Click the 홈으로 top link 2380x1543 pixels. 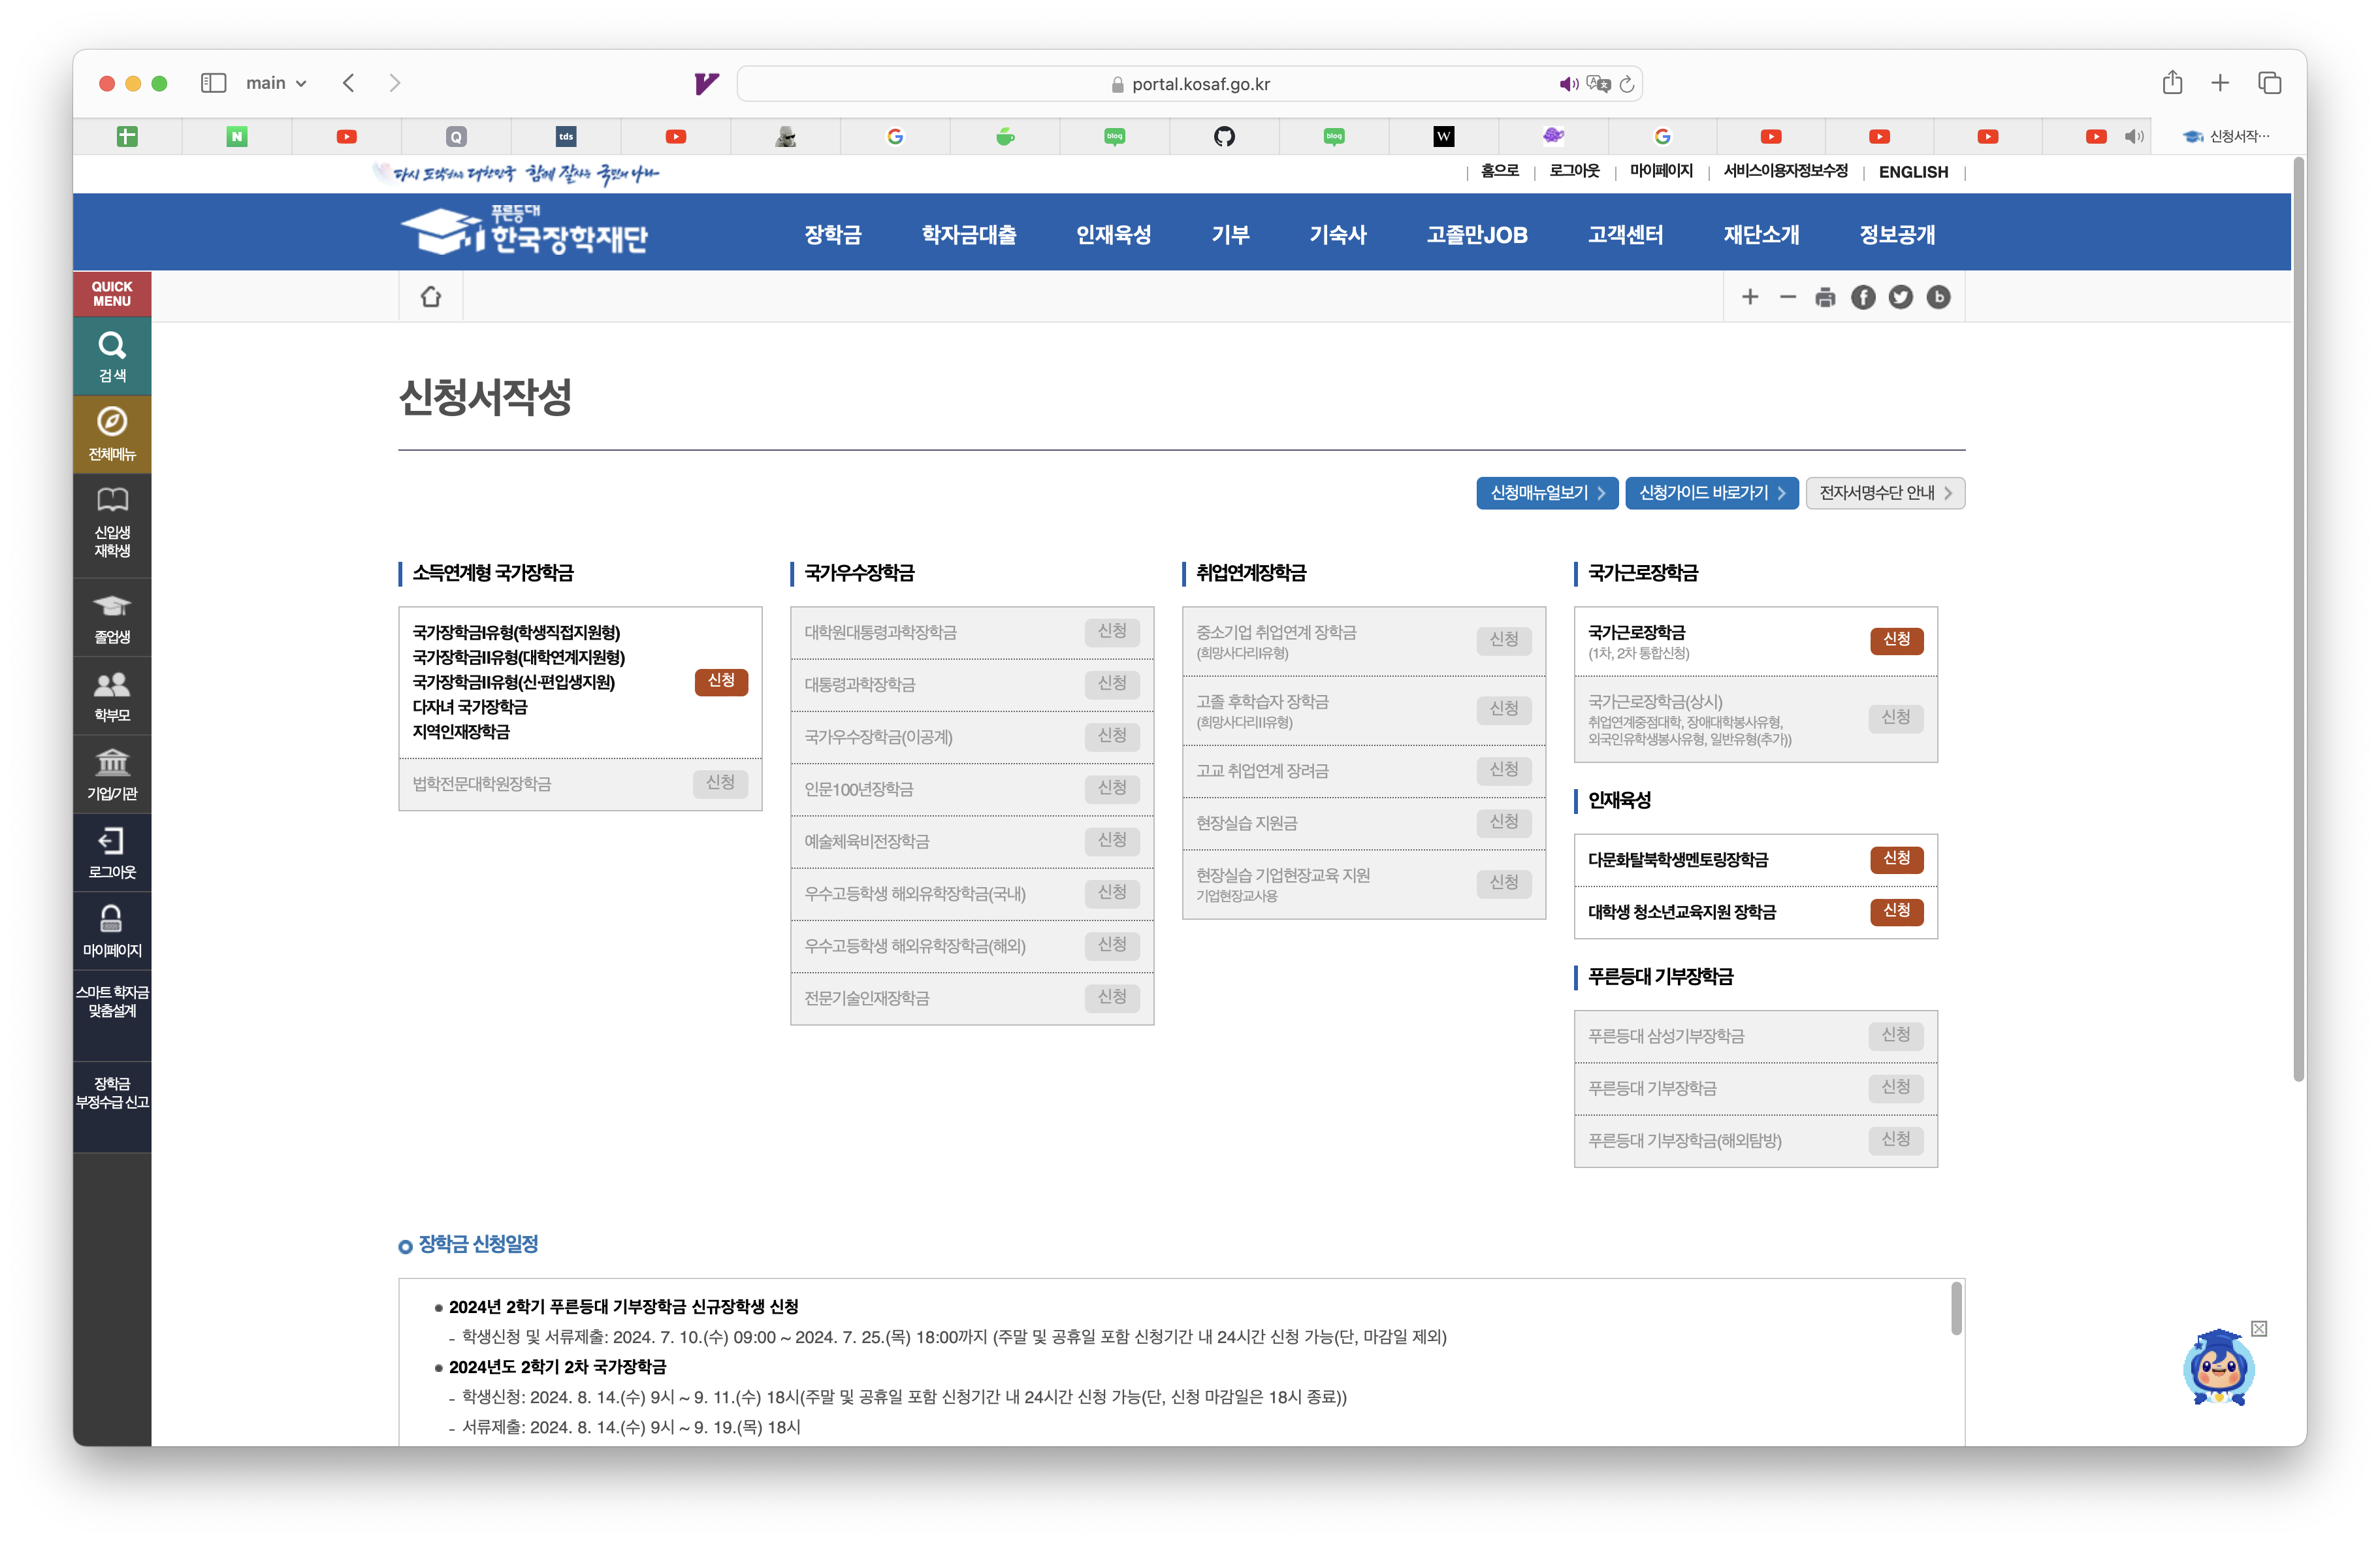(1499, 171)
